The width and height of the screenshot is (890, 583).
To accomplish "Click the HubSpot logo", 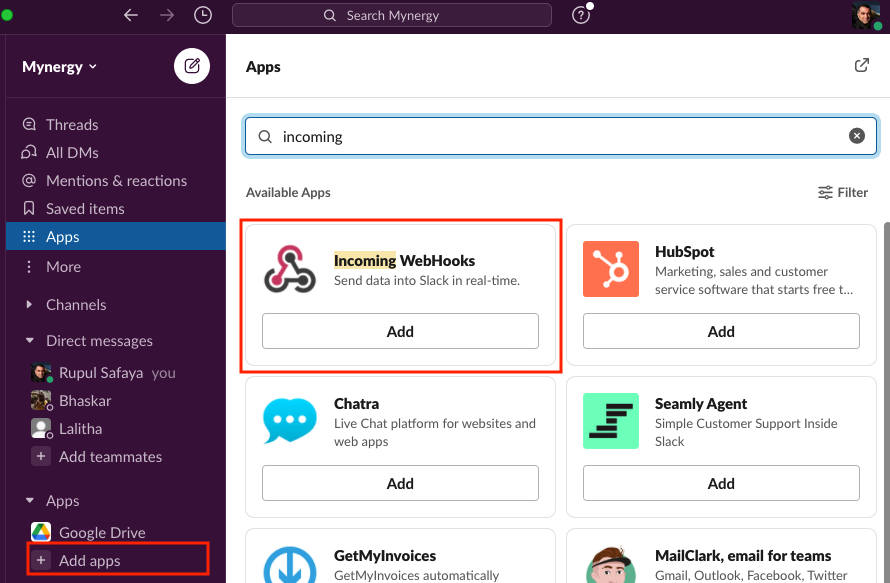I will coord(611,269).
